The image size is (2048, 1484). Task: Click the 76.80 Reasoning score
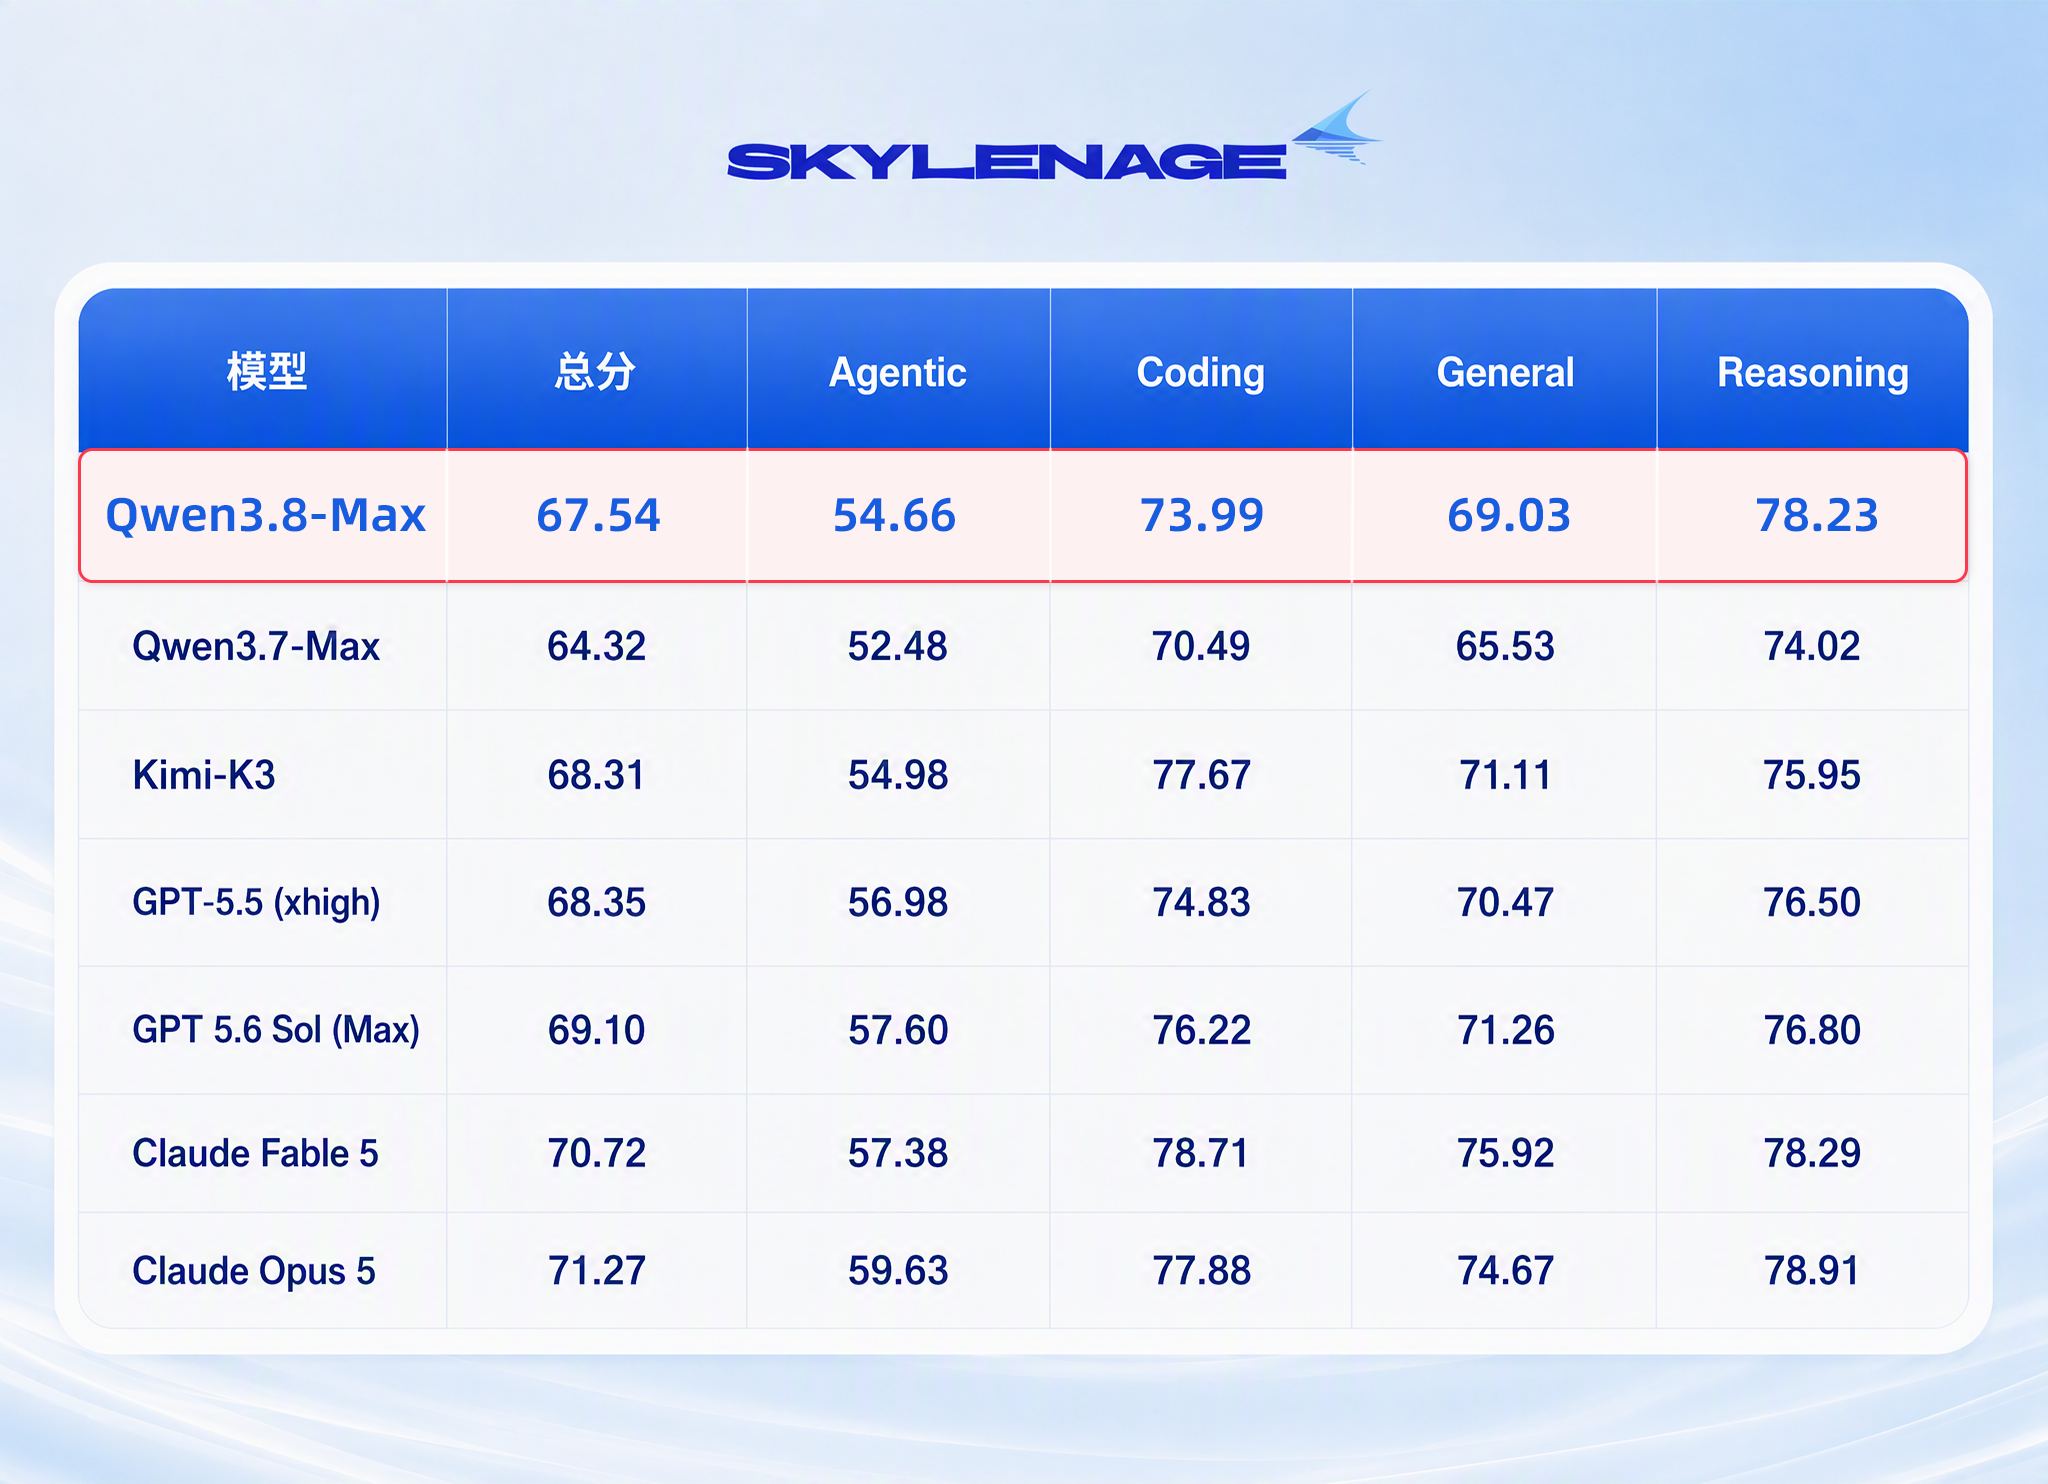point(1812,1030)
